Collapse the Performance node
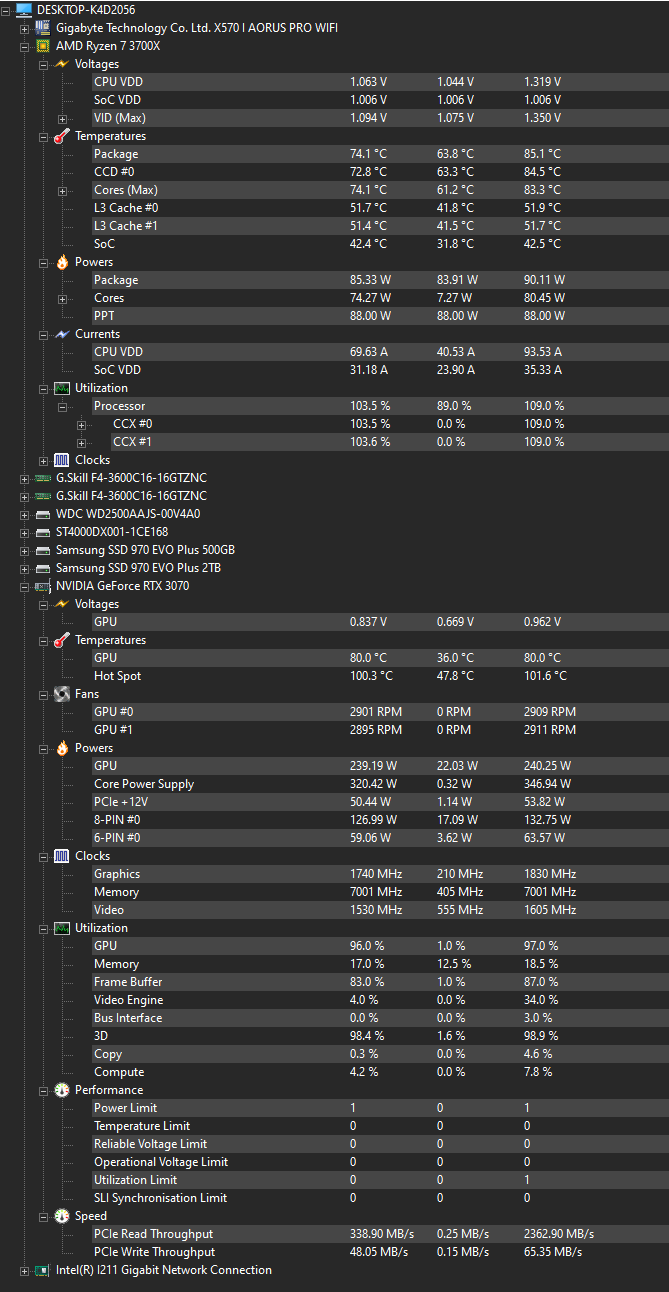 [x=43, y=1090]
